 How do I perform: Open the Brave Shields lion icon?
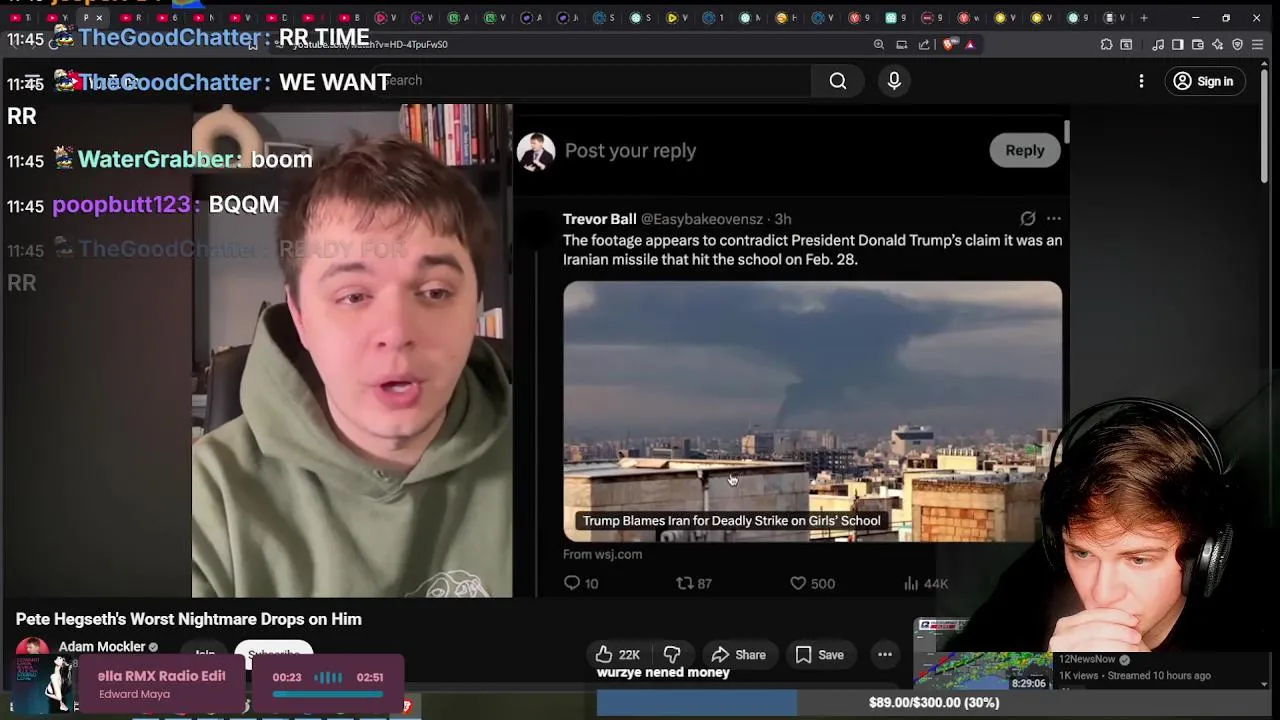(949, 44)
